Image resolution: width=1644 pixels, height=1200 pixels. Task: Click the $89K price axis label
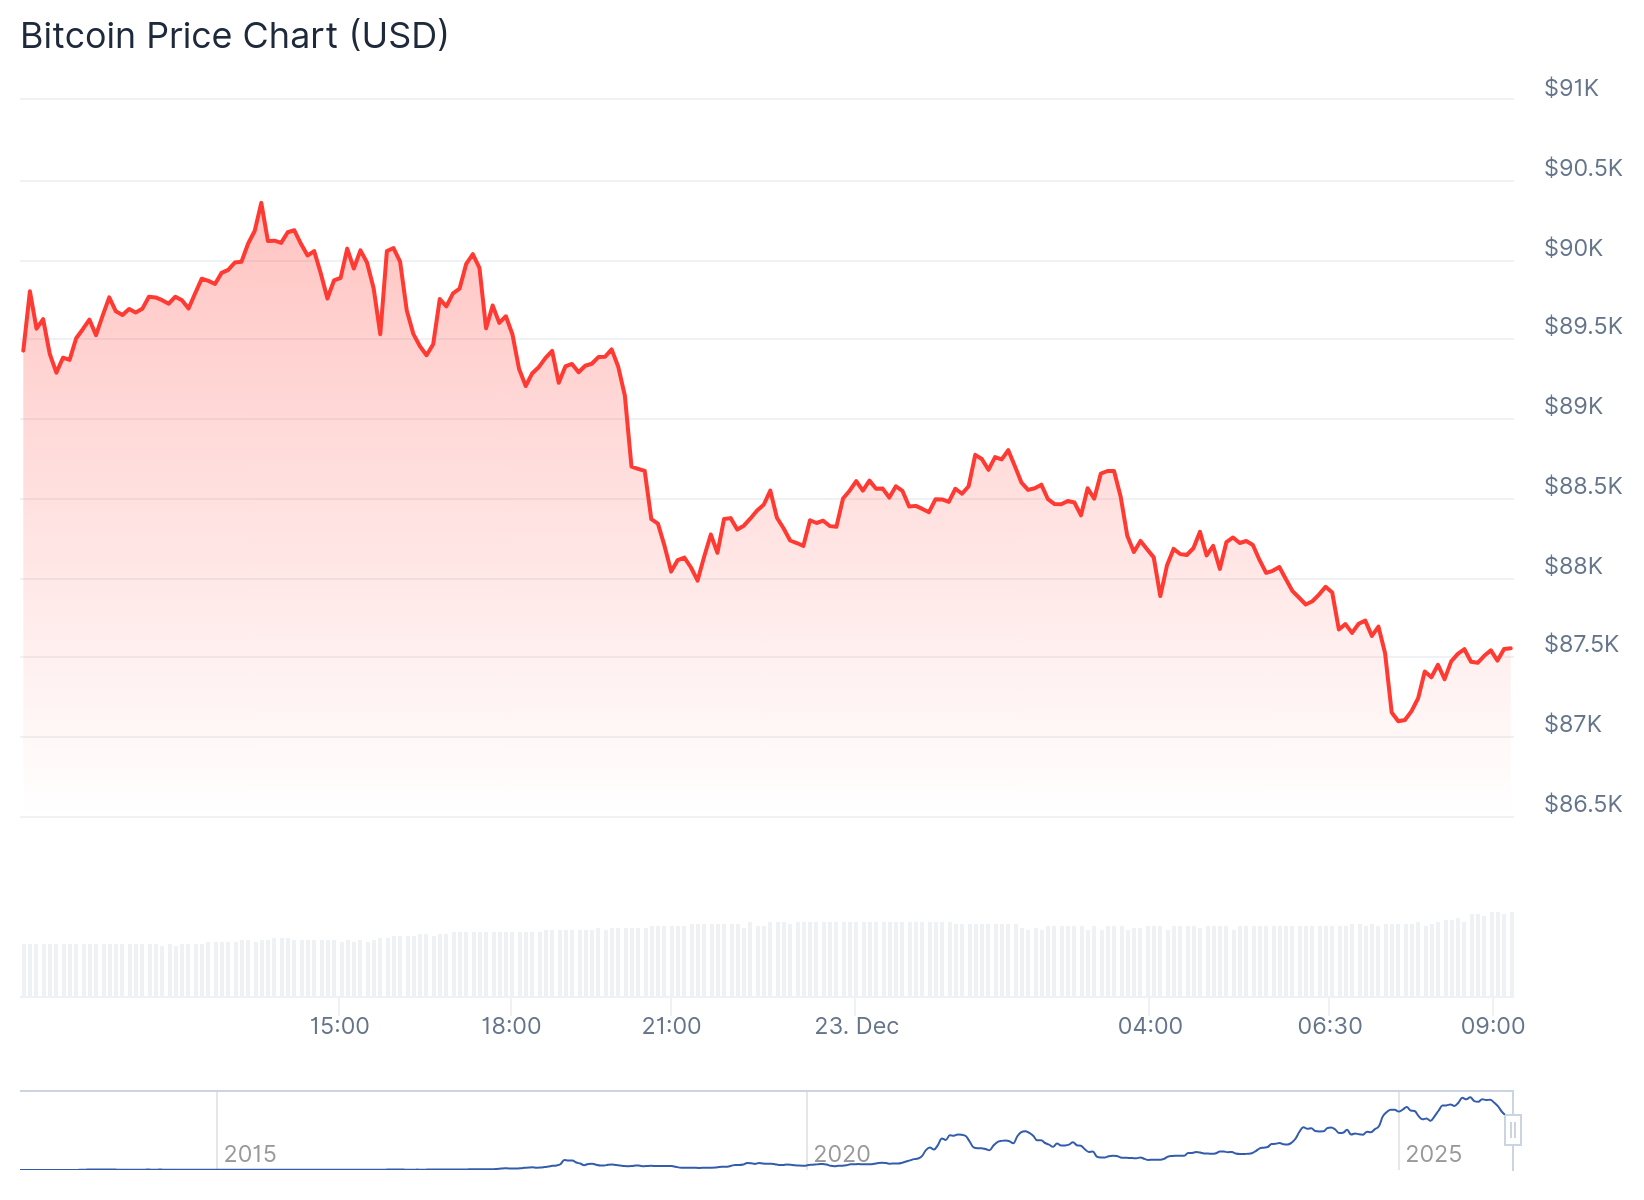(x=1573, y=406)
